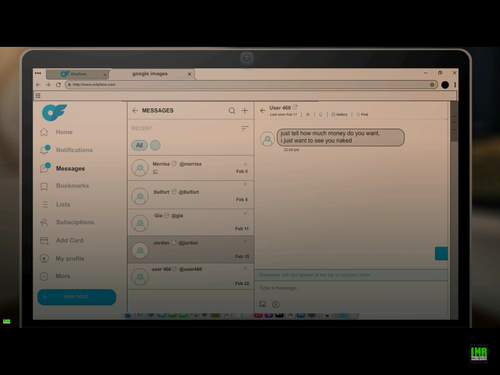Open conversation with Merrisa
The image size is (500, 375).
190,168
